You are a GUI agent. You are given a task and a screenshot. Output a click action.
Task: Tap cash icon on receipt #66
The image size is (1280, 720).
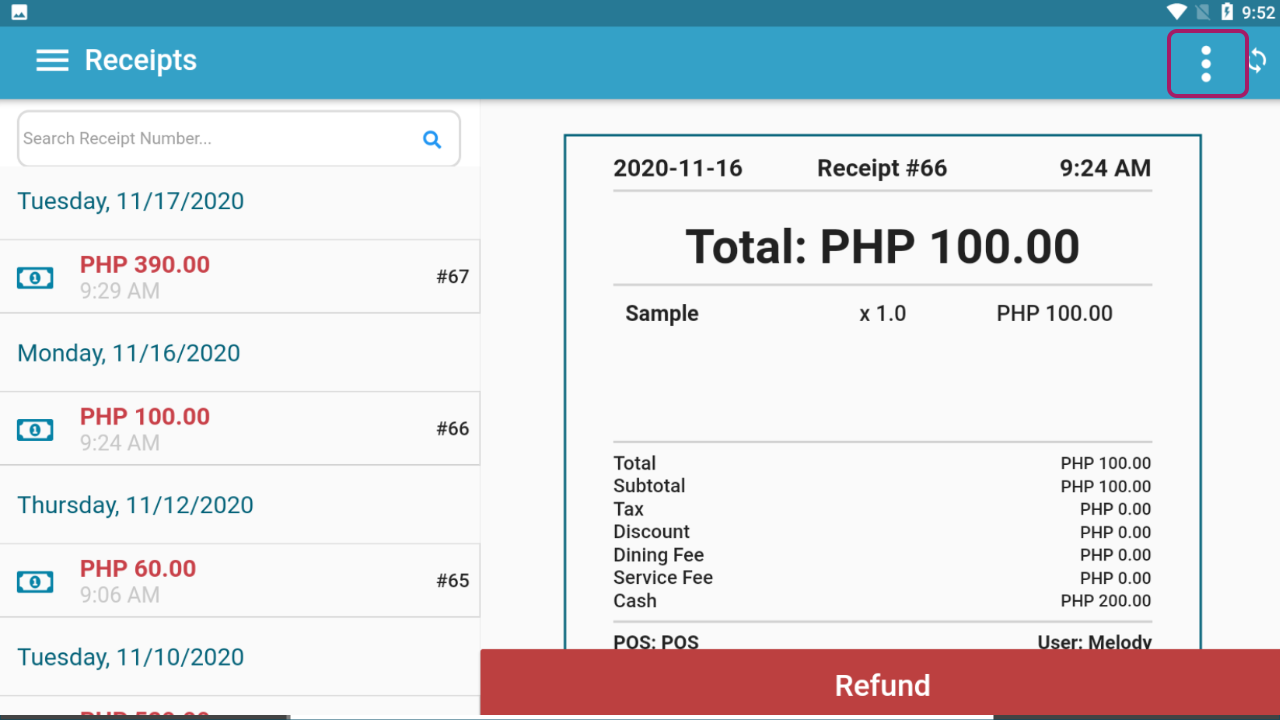tap(35, 429)
